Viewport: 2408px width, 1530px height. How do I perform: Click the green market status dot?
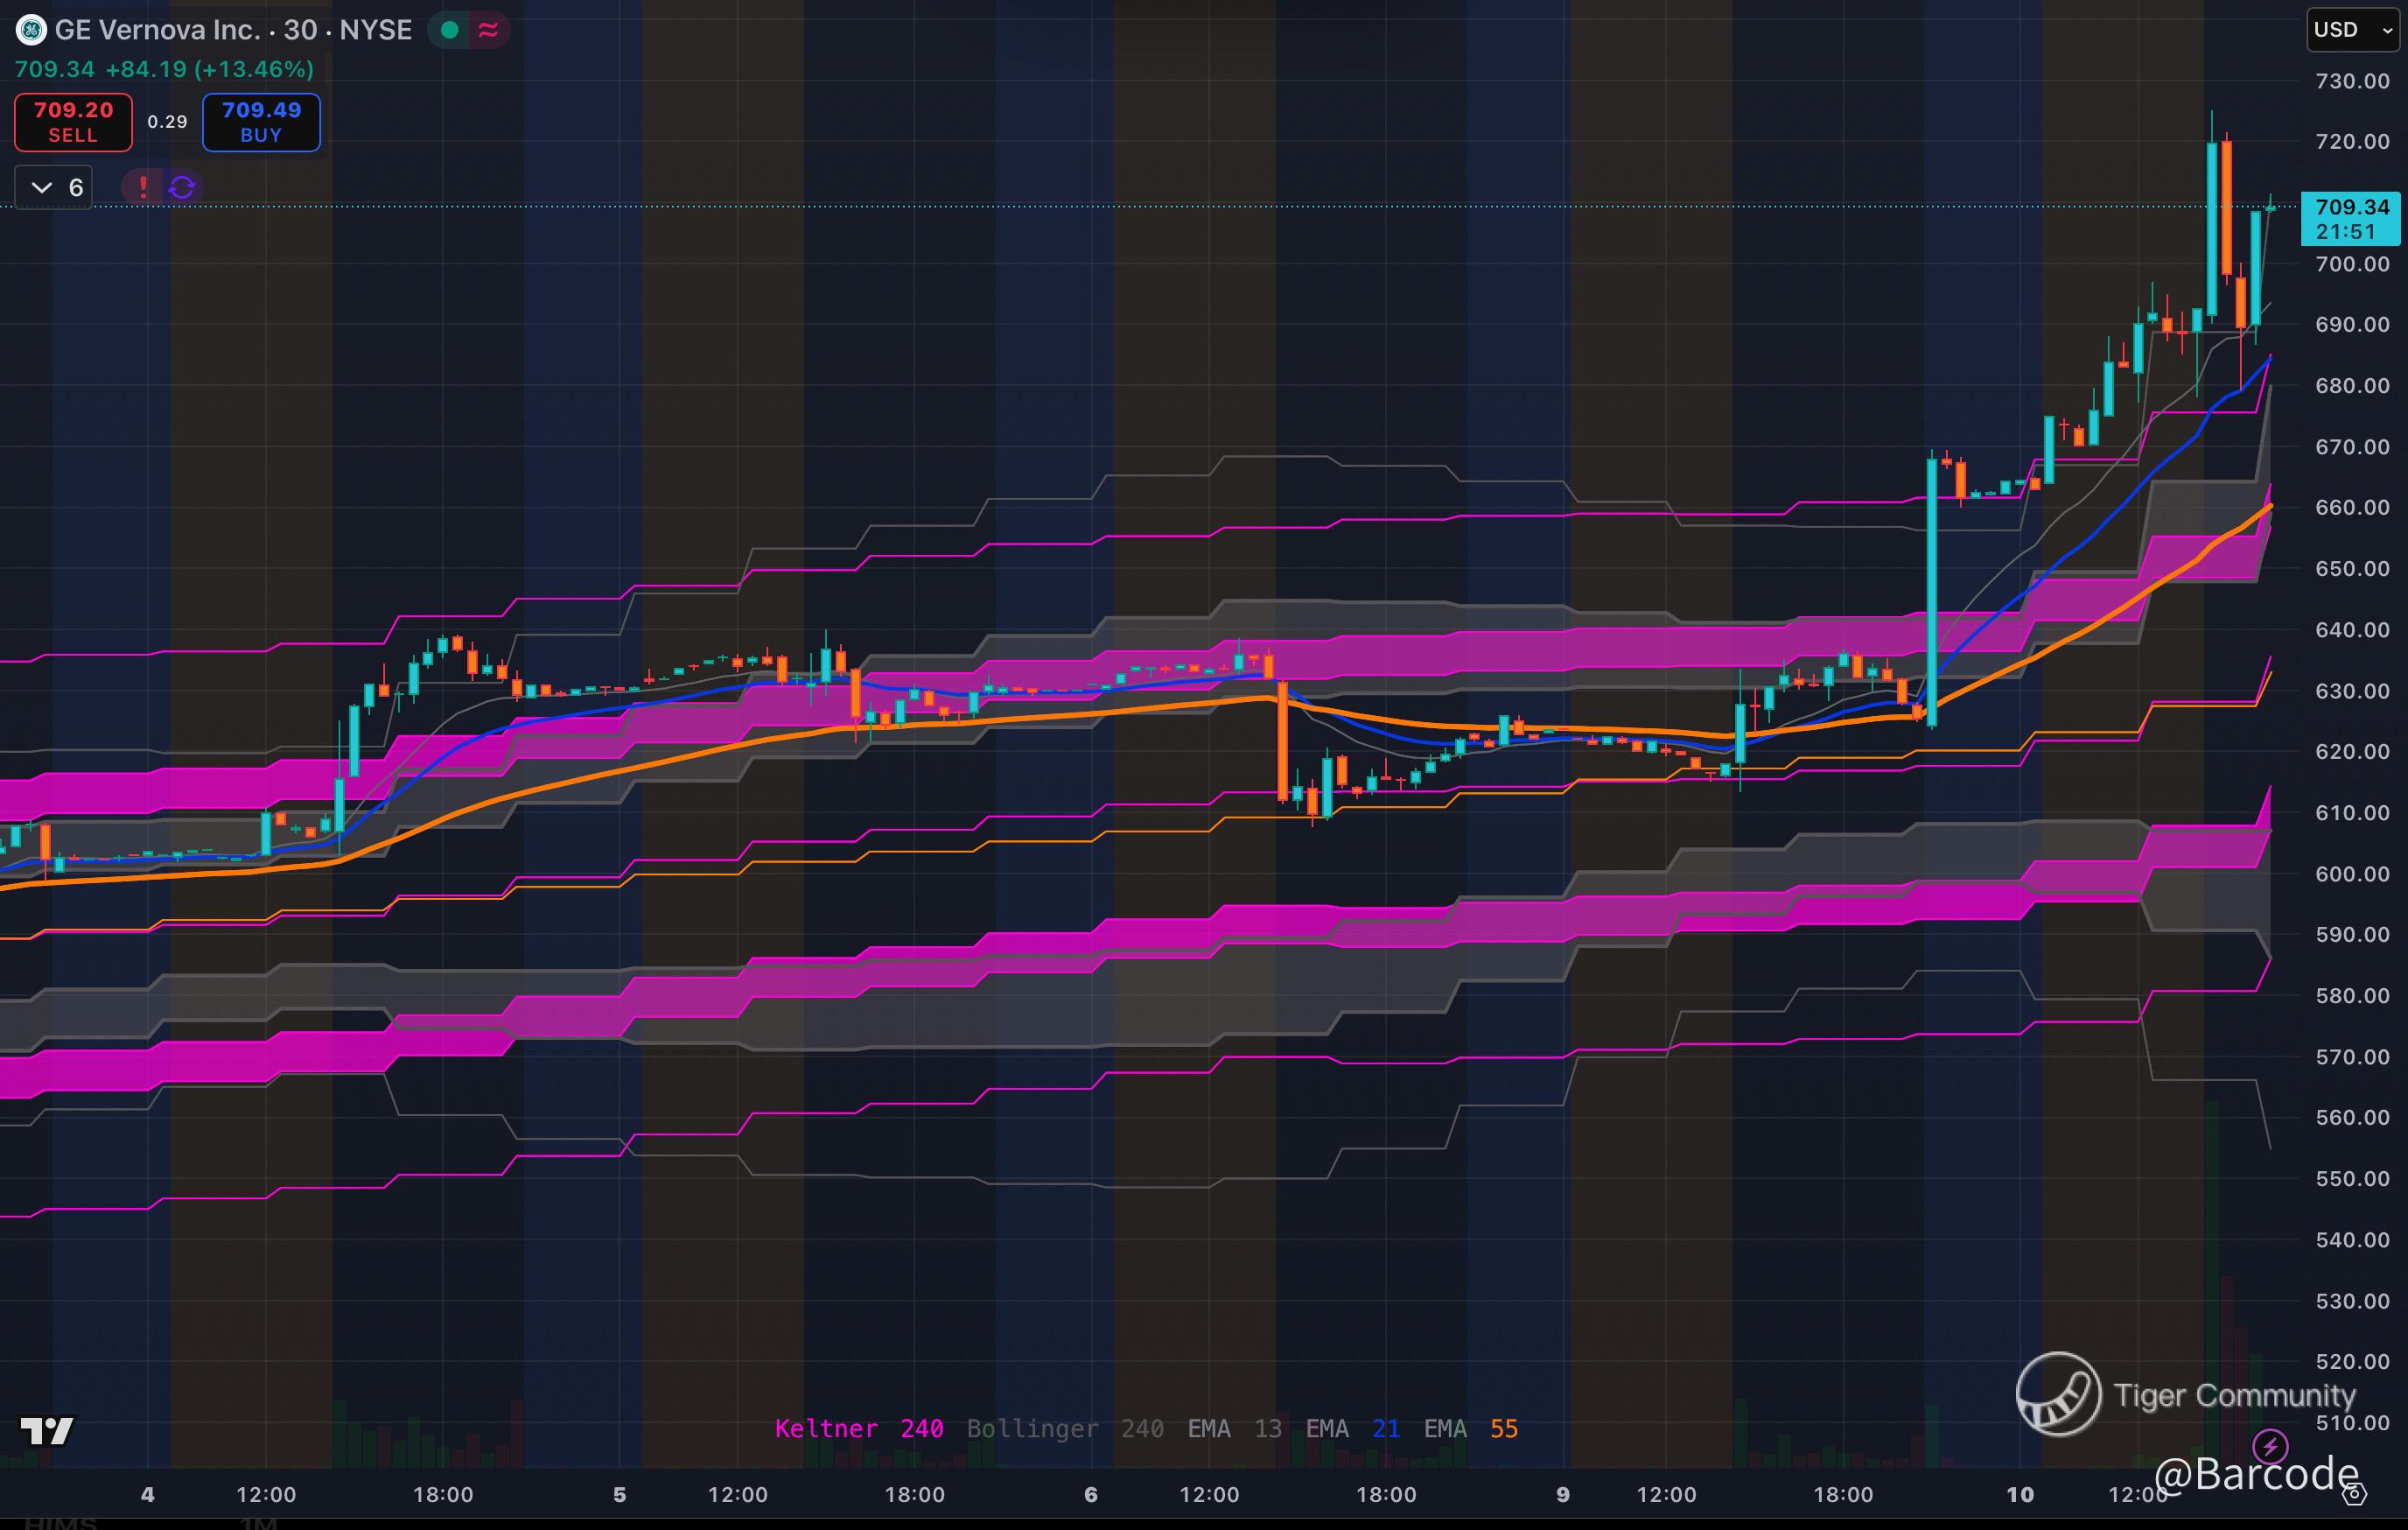point(450,30)
